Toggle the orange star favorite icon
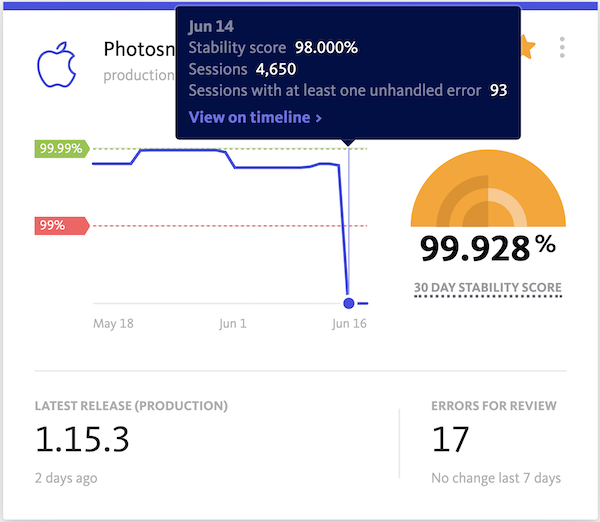The height and width of the screenshot is (522, 600). (x=528, y=47)
